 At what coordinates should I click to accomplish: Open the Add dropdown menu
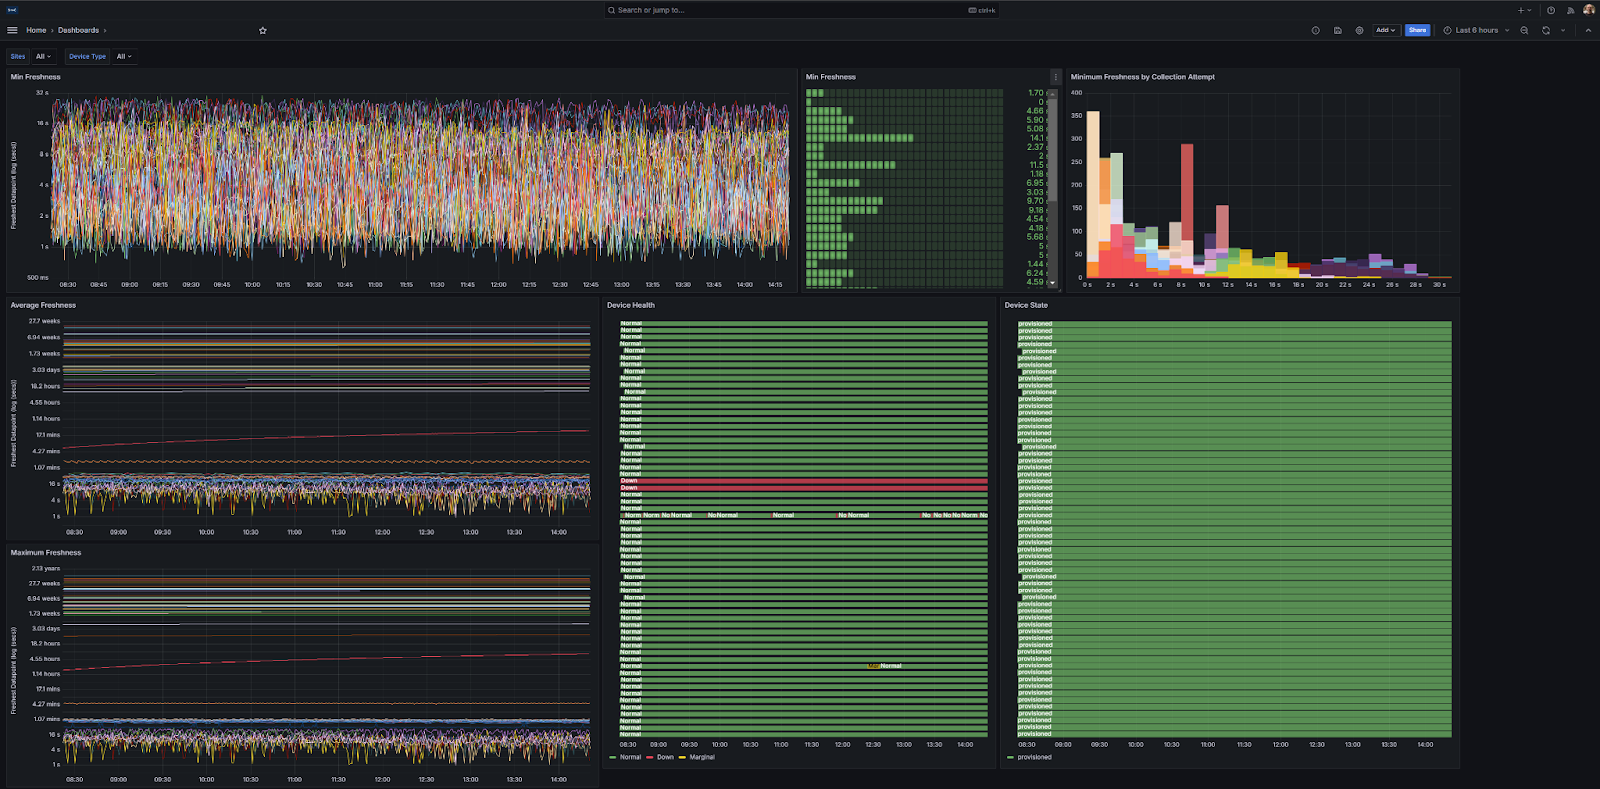coord(1385,30)
